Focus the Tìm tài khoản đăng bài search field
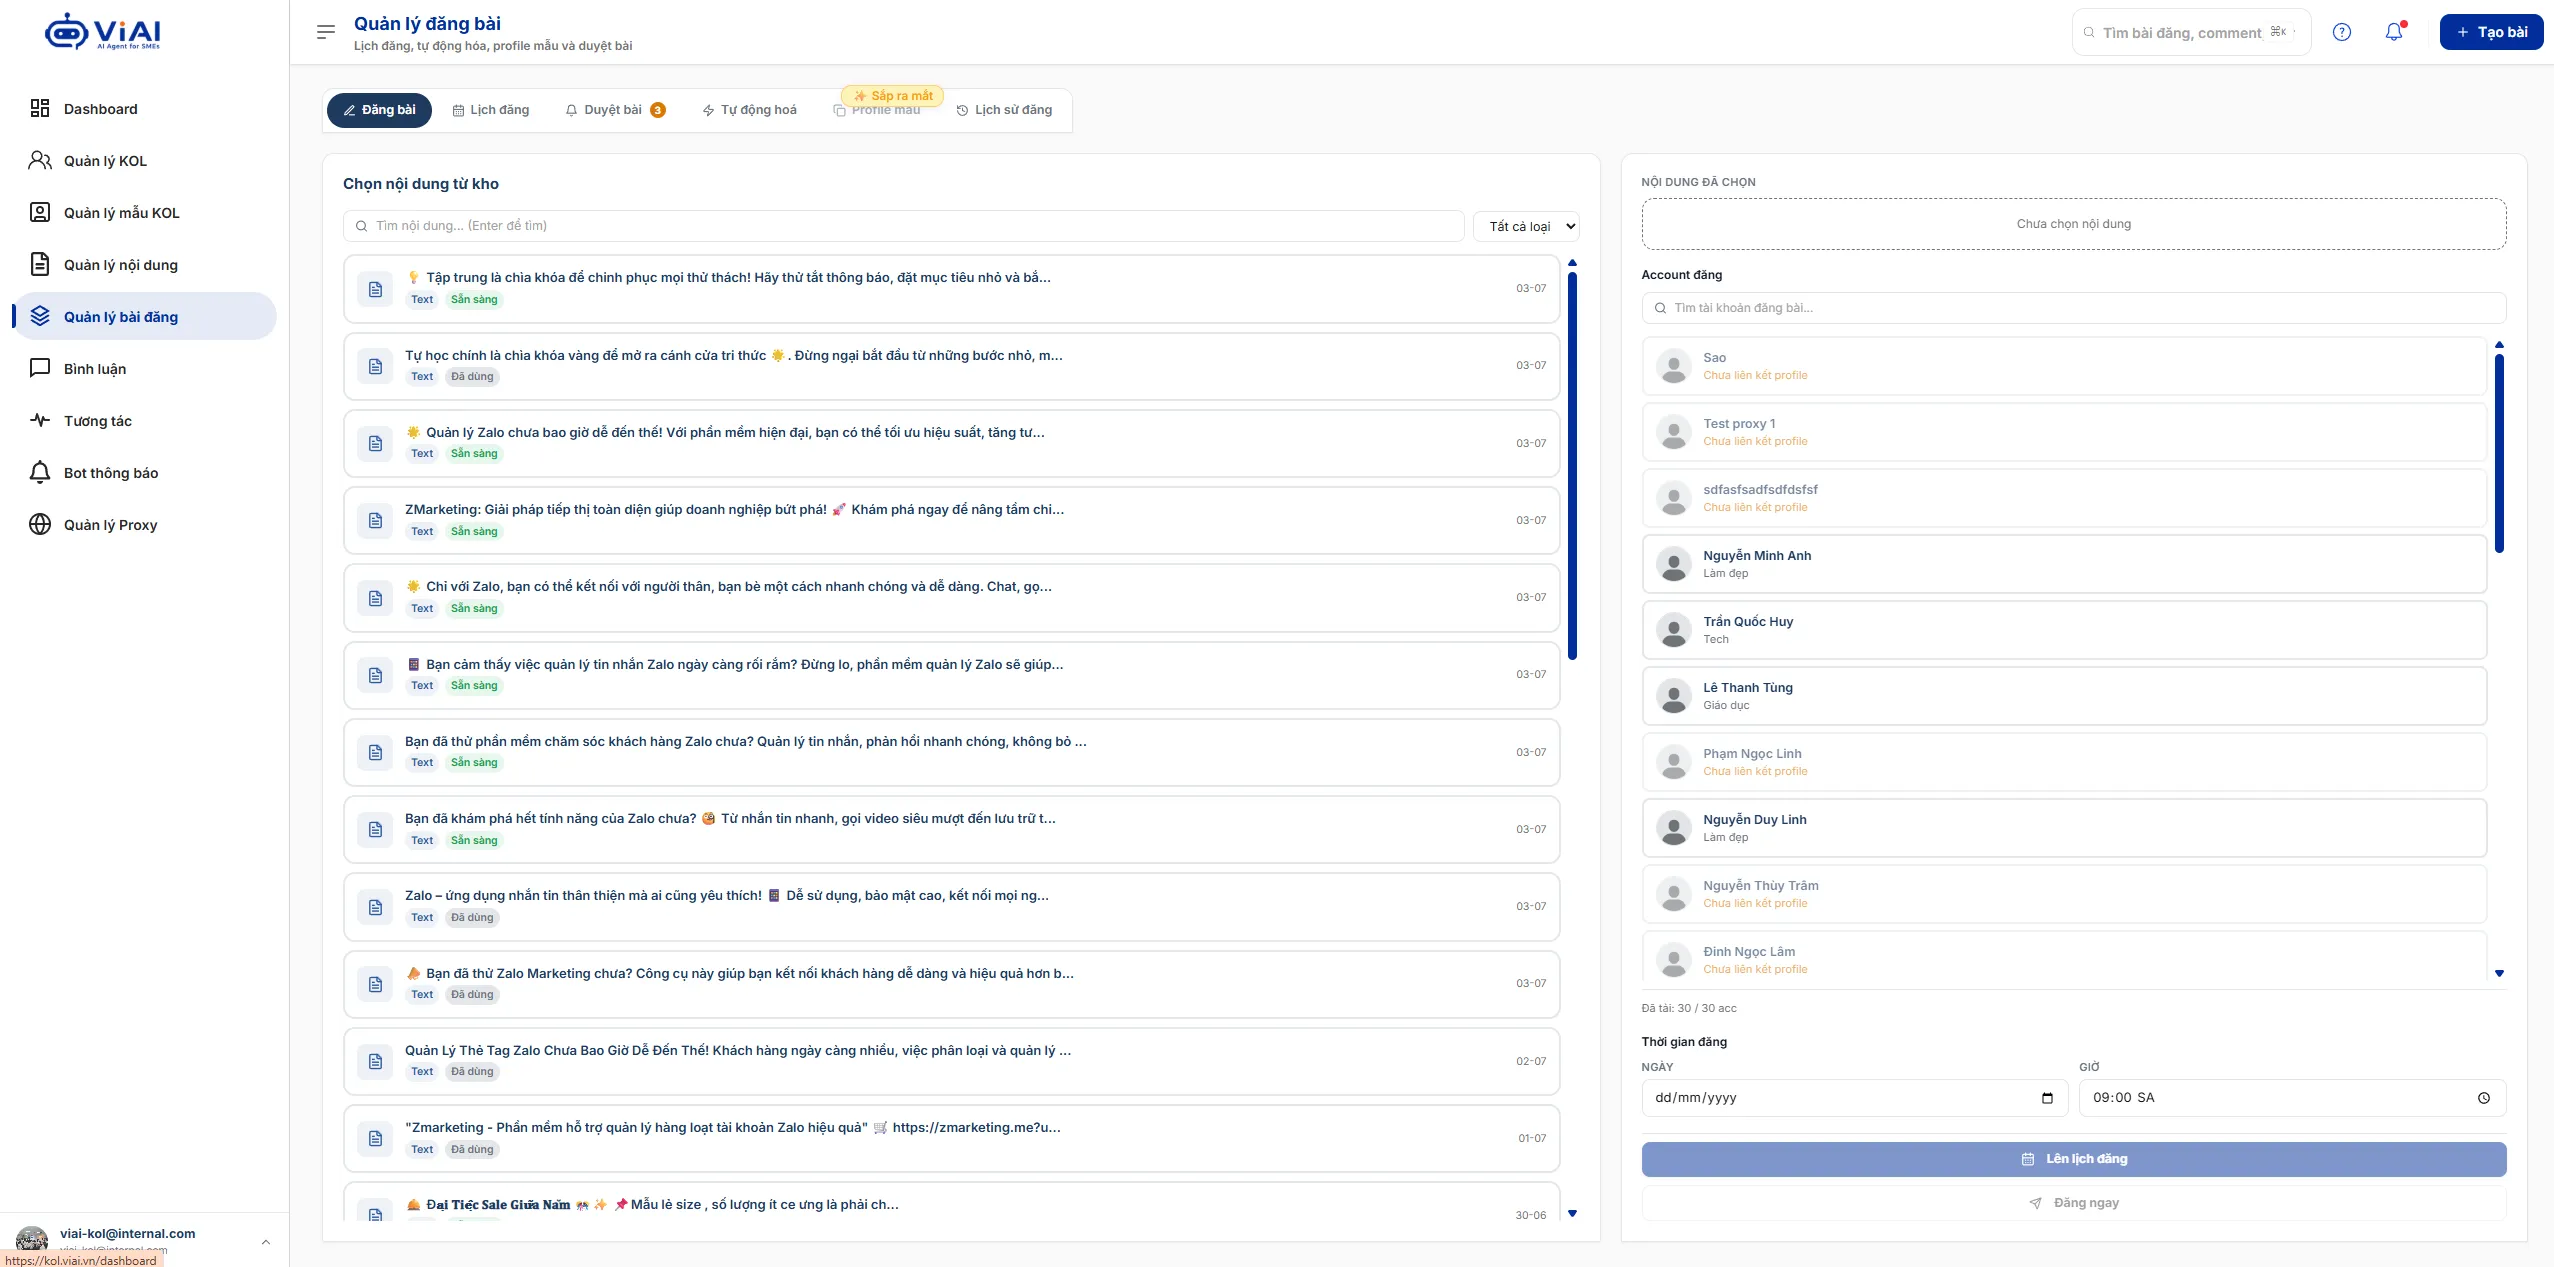The width and height of the screenshot is (2554, 1267). [x=2074, y=308]
